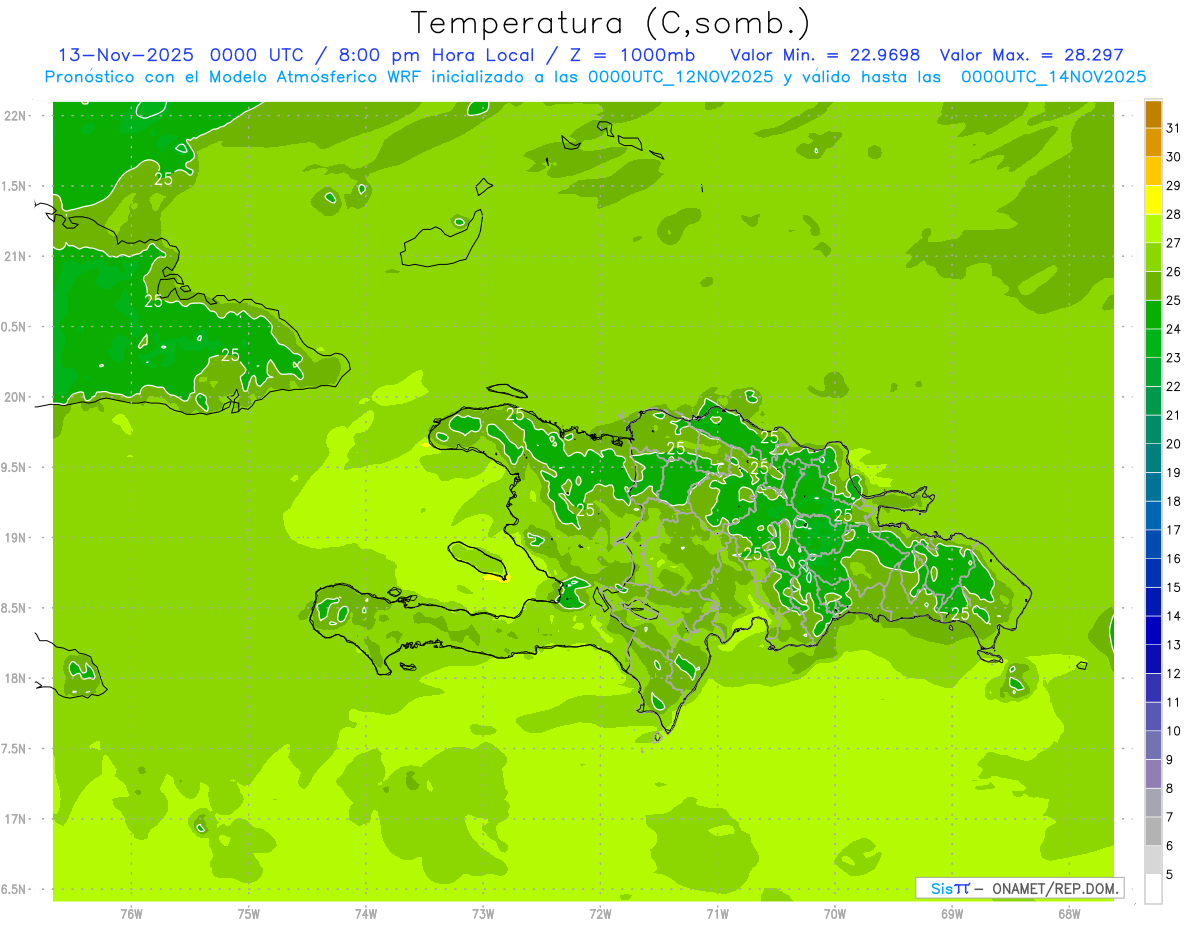Click the "72W" longitude axis label
The image size is (1200, 927).
[600, 913]
